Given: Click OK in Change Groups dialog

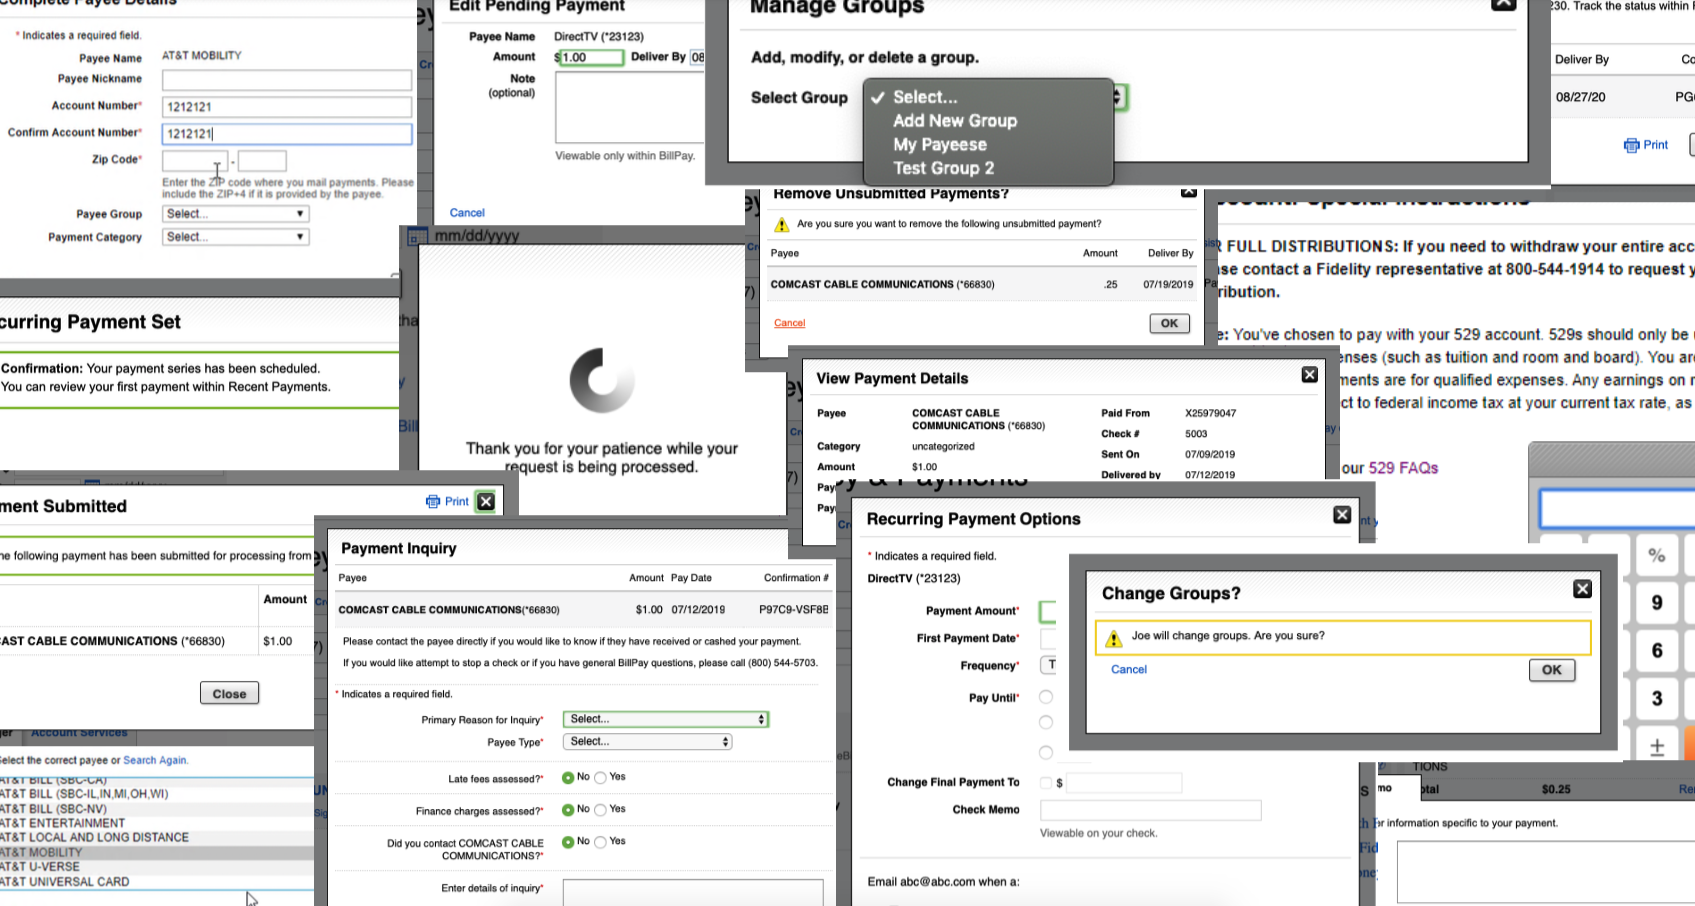Looking at the screenshot, I should [1552, 670].
